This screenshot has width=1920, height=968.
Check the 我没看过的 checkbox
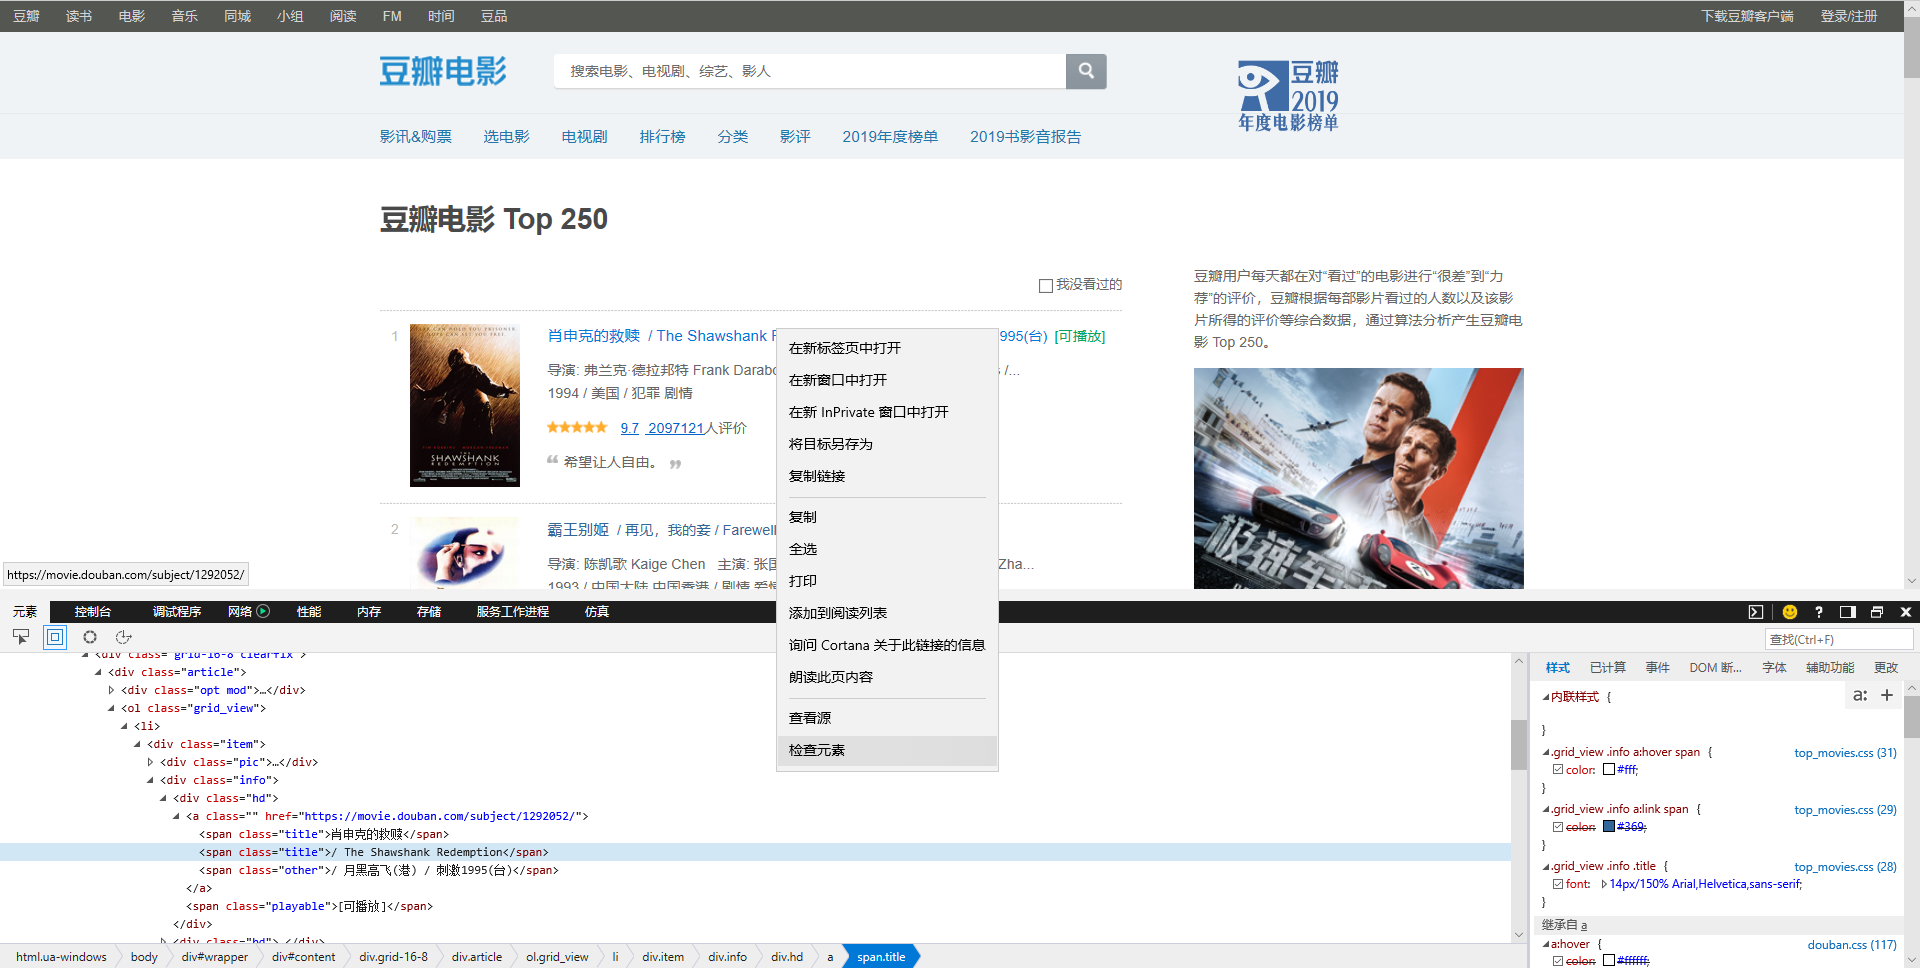click(x=1046, y=286)
